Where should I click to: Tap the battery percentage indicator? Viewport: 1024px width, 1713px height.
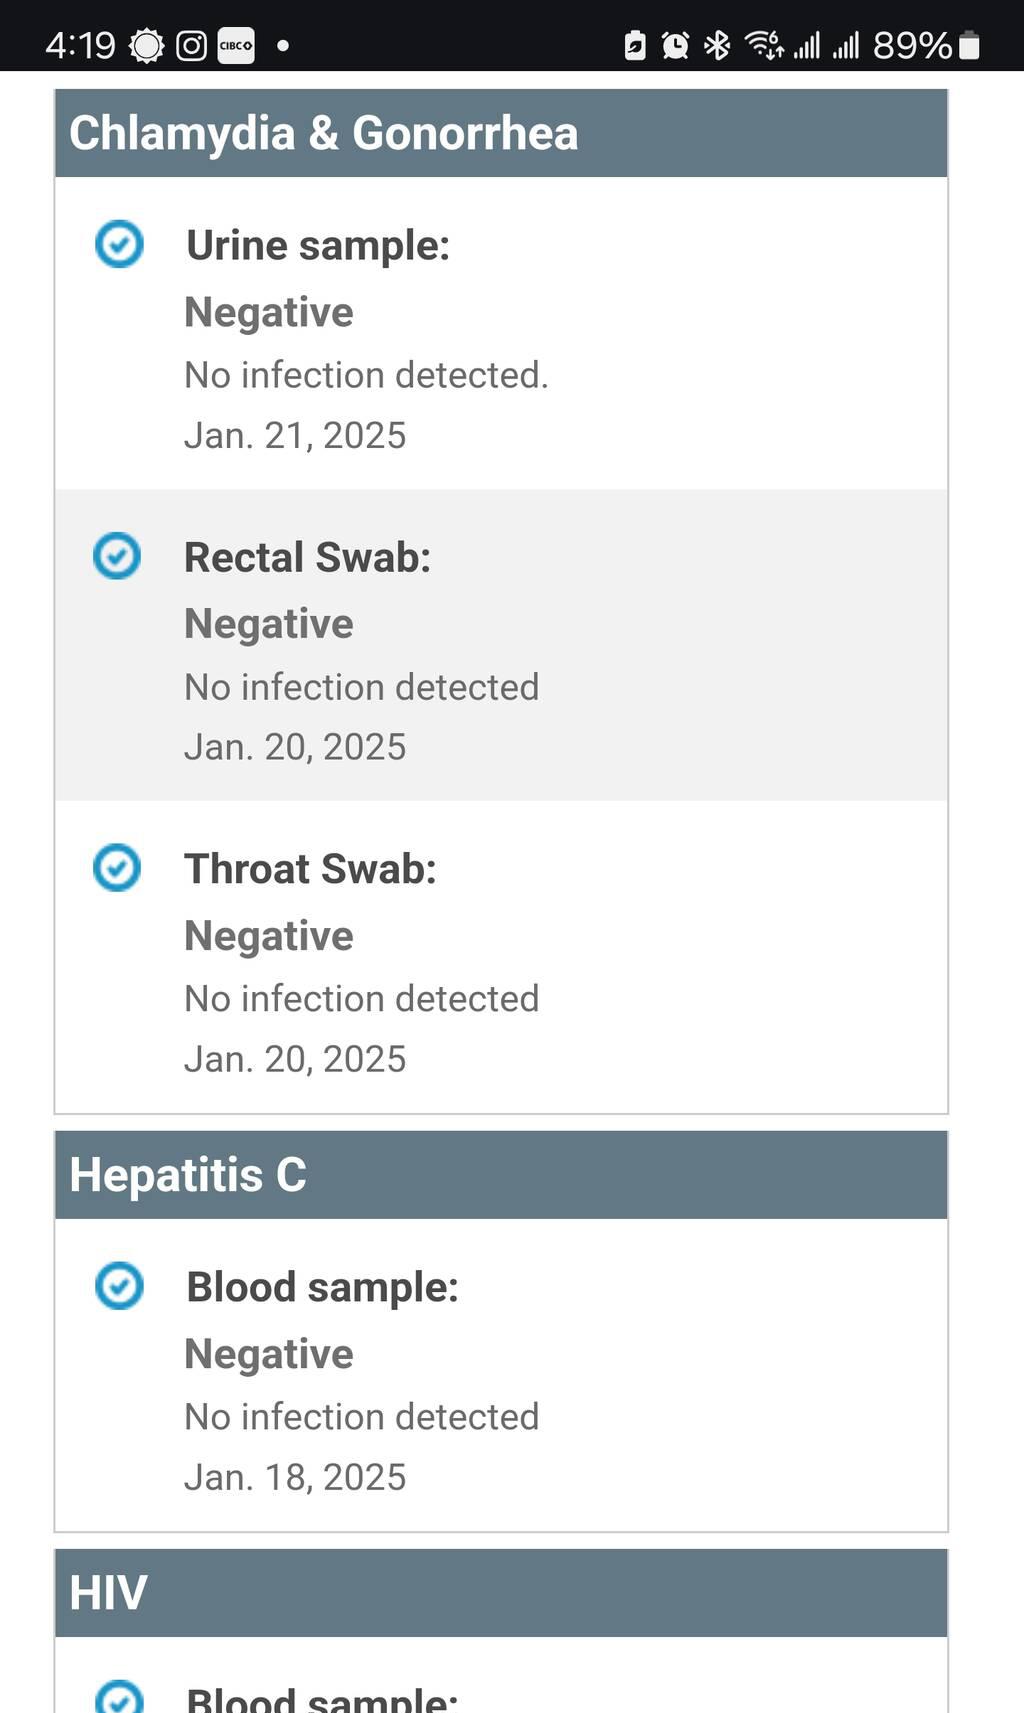pos(912,45)
